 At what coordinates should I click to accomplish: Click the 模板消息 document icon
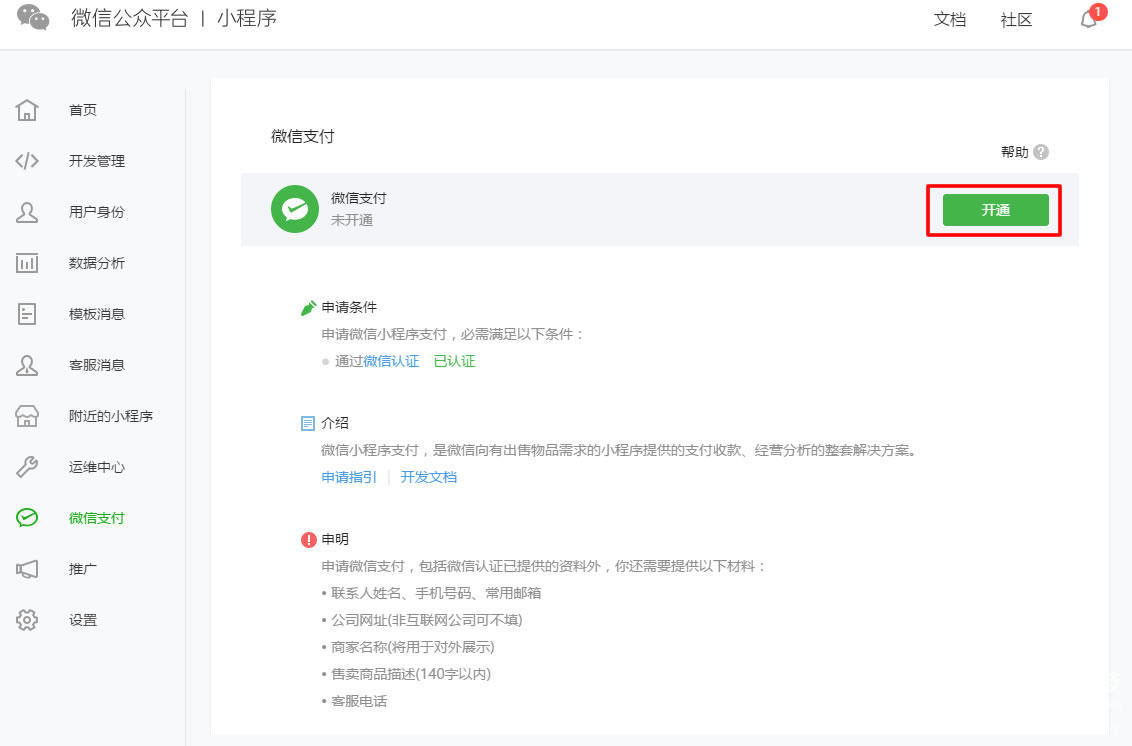click(x=27, y=314)
